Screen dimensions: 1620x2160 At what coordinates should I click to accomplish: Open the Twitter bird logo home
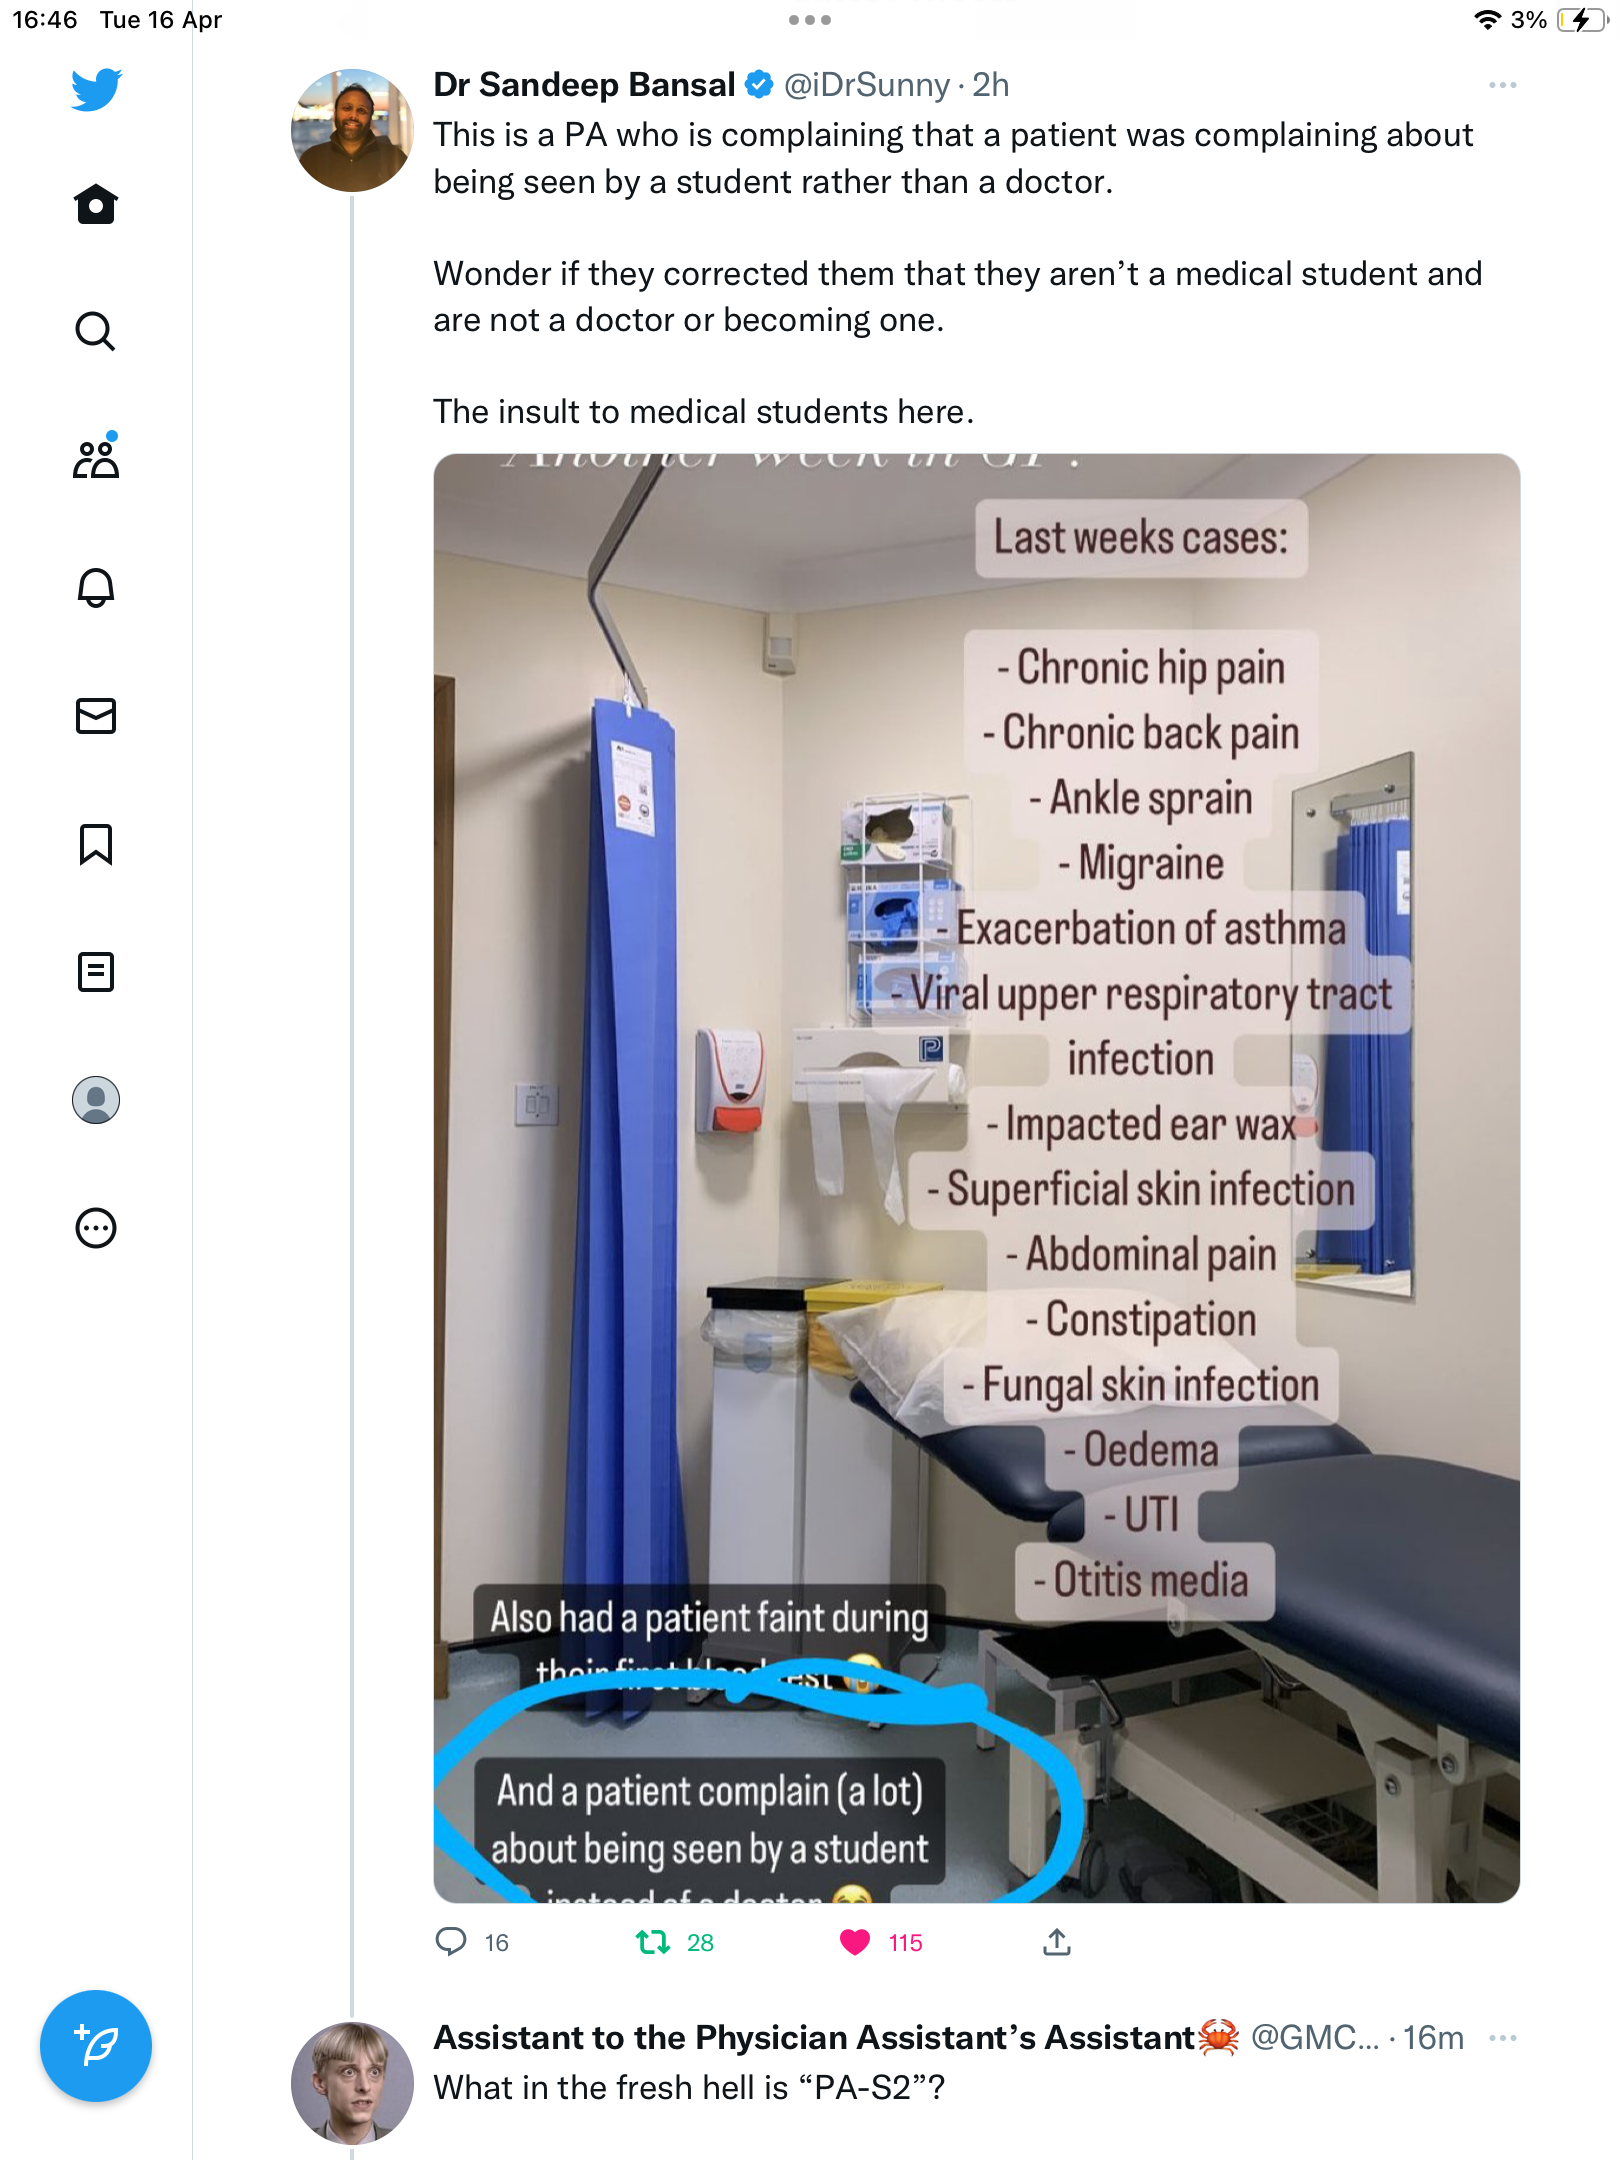click(96, 90)
